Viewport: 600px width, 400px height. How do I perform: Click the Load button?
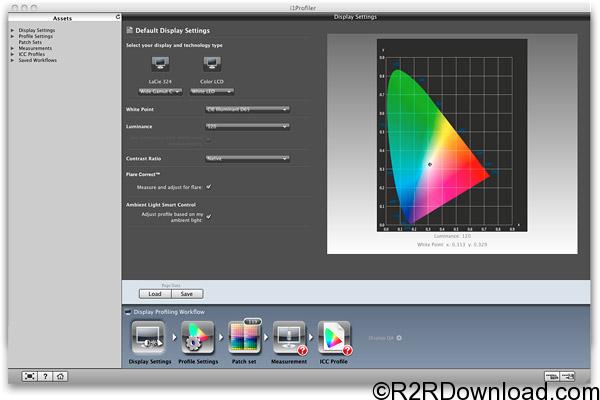click(x=155, y=294)
